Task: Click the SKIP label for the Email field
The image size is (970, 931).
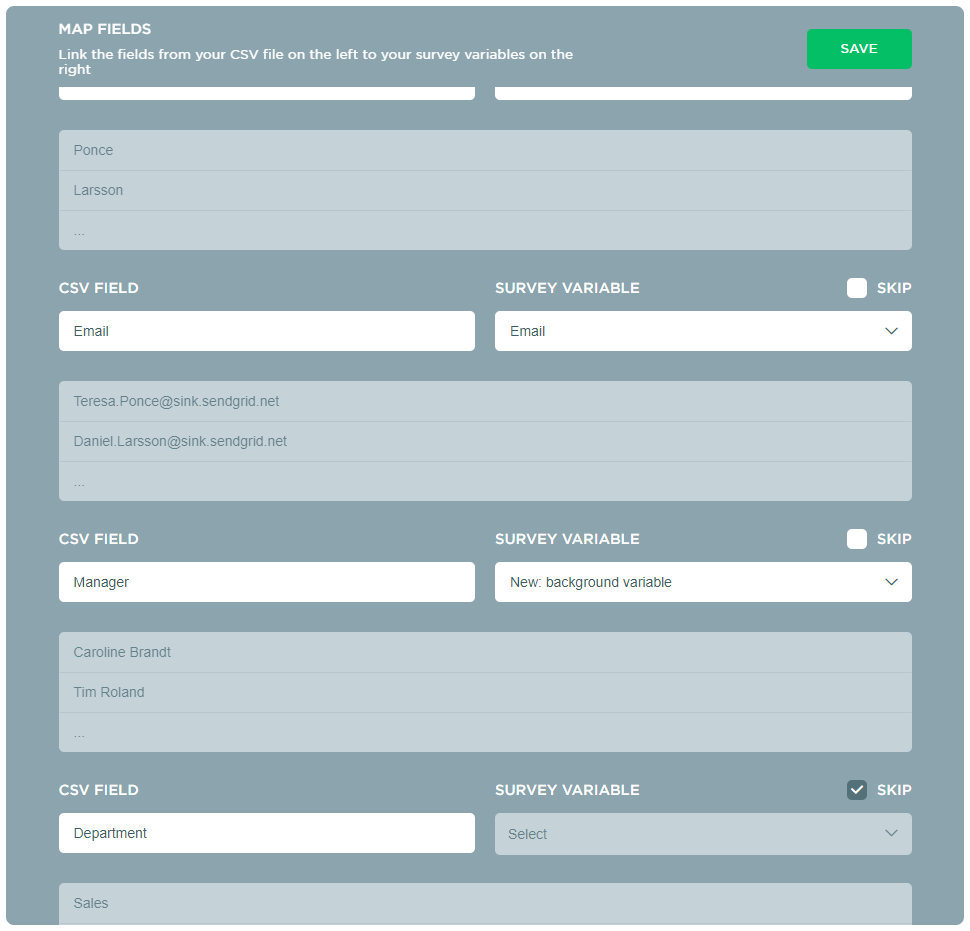Action: click(x=894, y=288)
